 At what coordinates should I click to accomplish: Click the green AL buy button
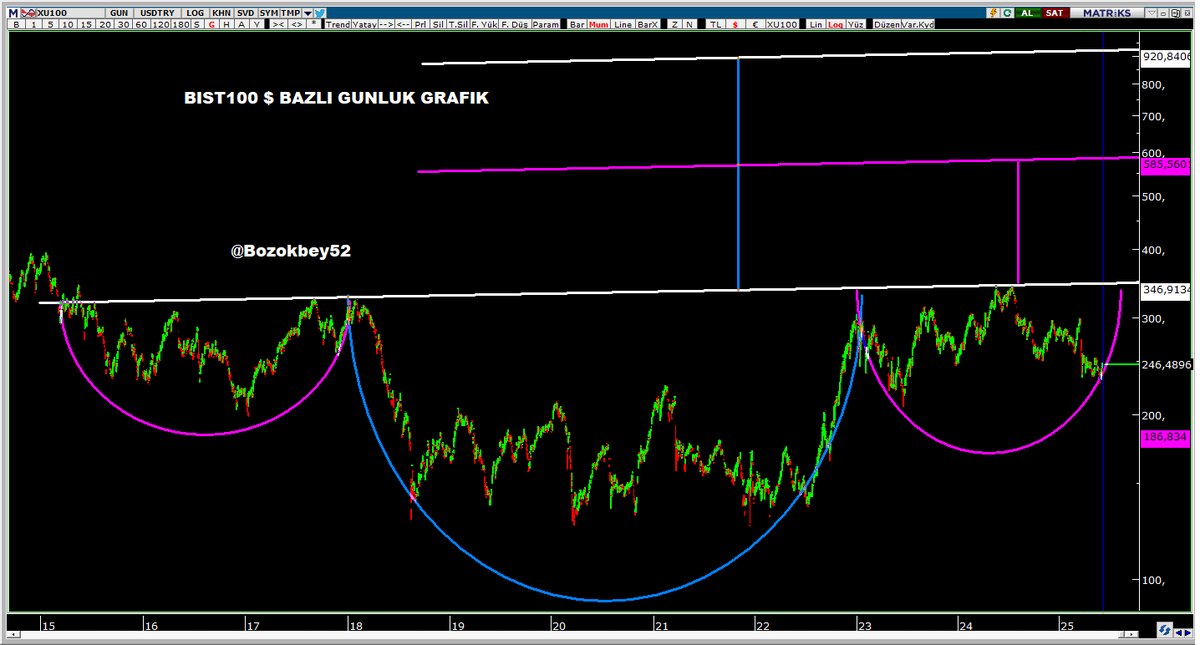click(x=1029, y=13)
